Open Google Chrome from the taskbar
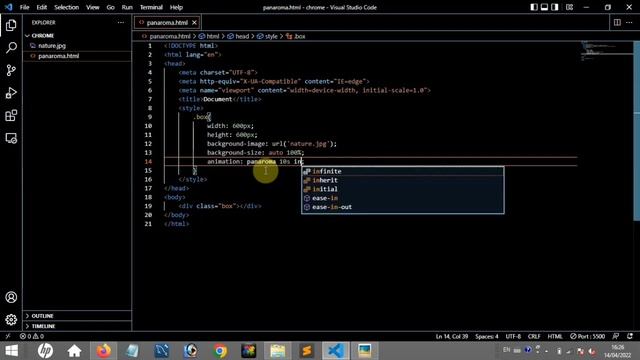640x360 pixels. 220,351
